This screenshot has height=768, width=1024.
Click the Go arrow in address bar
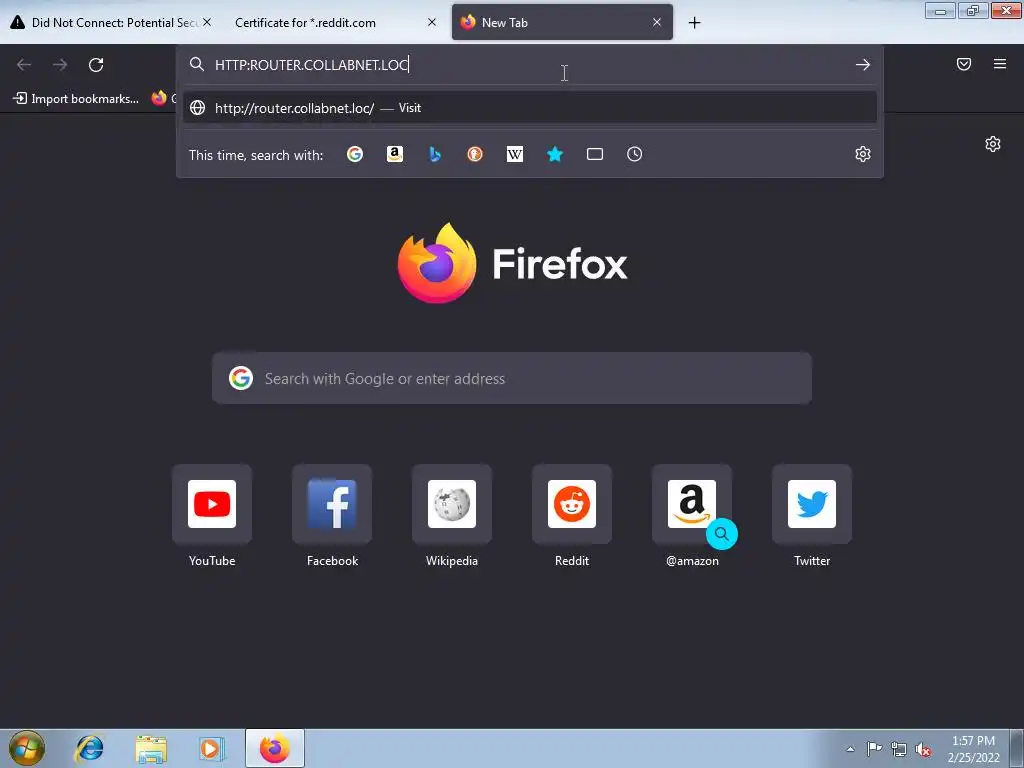click(x=863, y=65)
